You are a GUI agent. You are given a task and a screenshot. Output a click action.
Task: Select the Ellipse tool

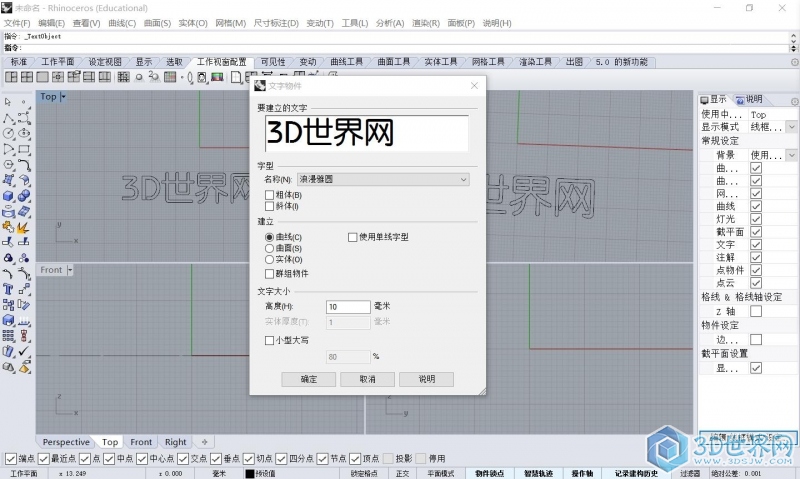click(24, 134)
